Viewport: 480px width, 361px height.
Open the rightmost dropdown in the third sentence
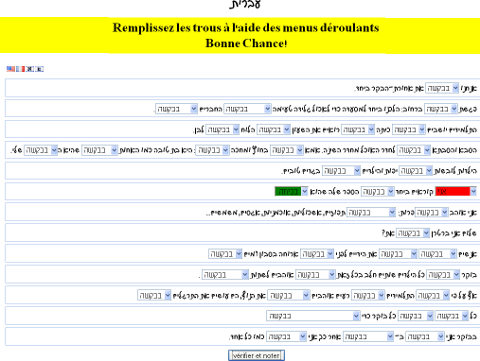click(409, 130)
